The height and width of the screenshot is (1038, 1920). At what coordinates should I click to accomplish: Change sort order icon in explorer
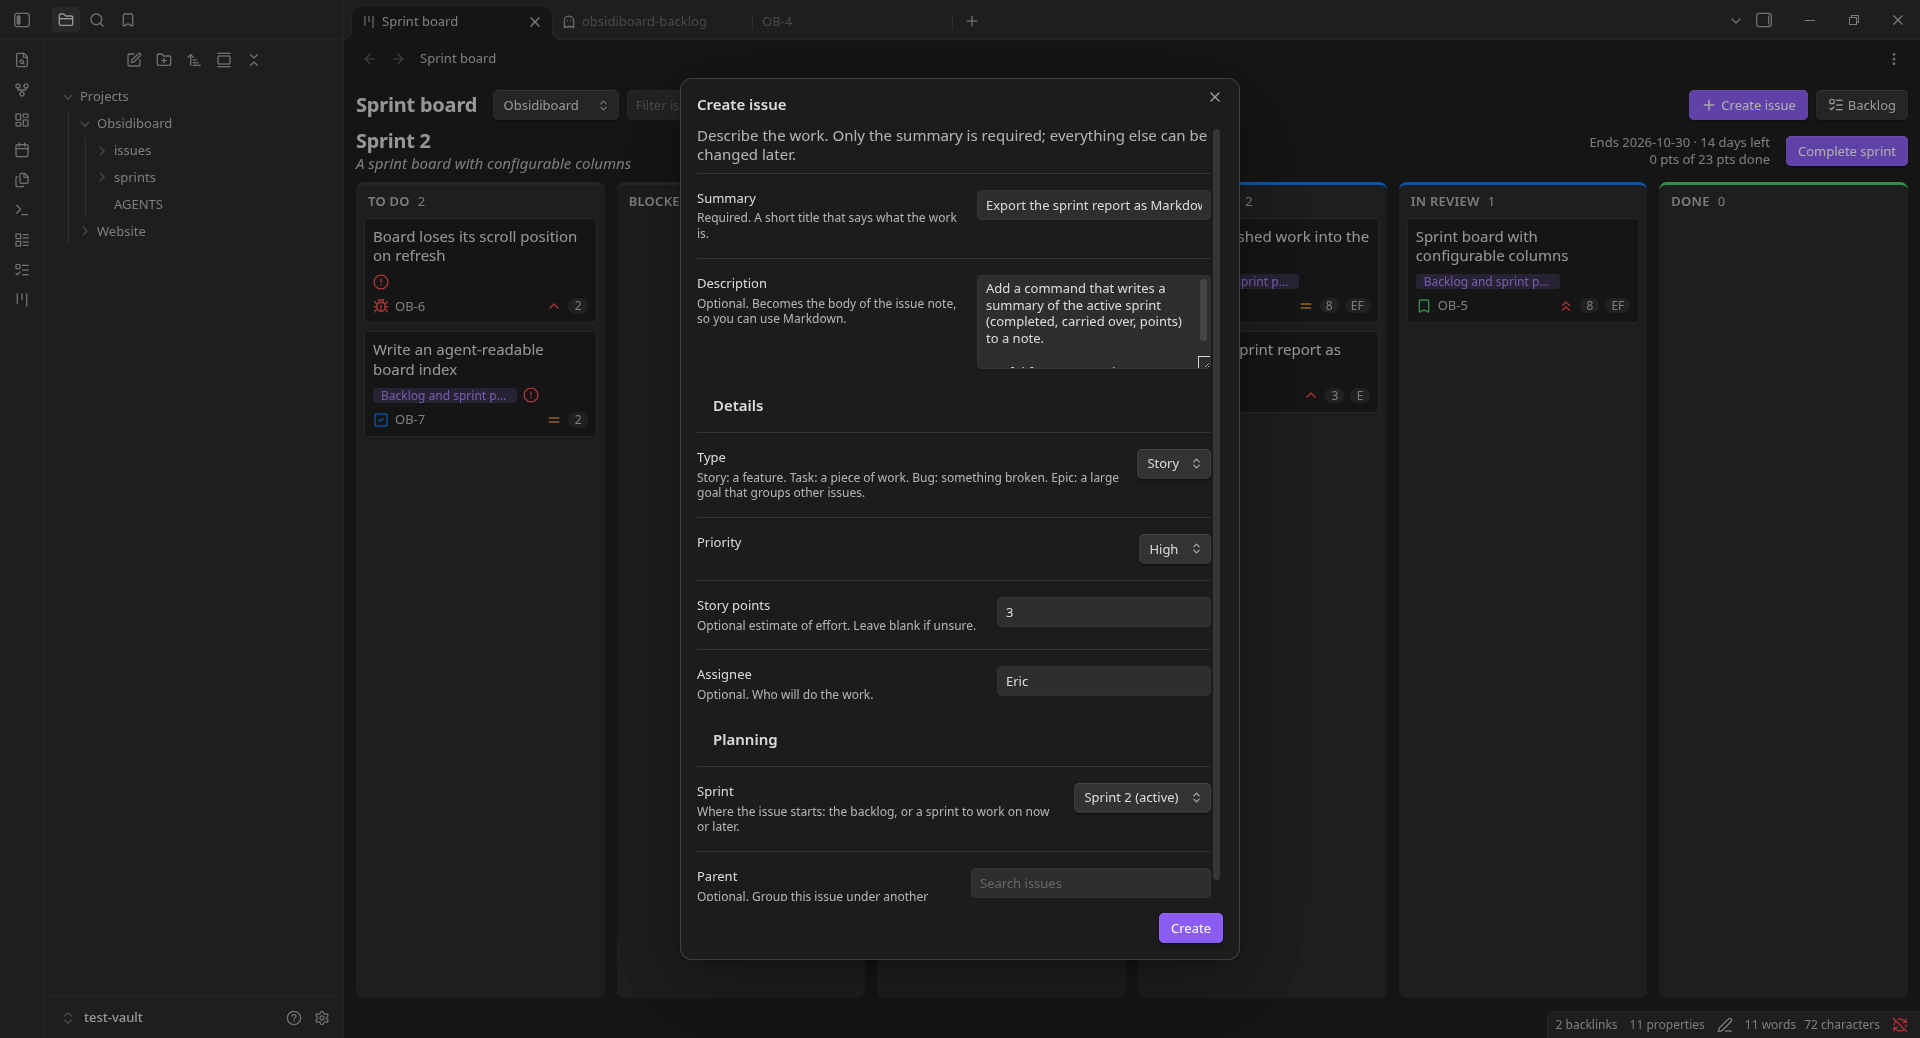point(194,60)
